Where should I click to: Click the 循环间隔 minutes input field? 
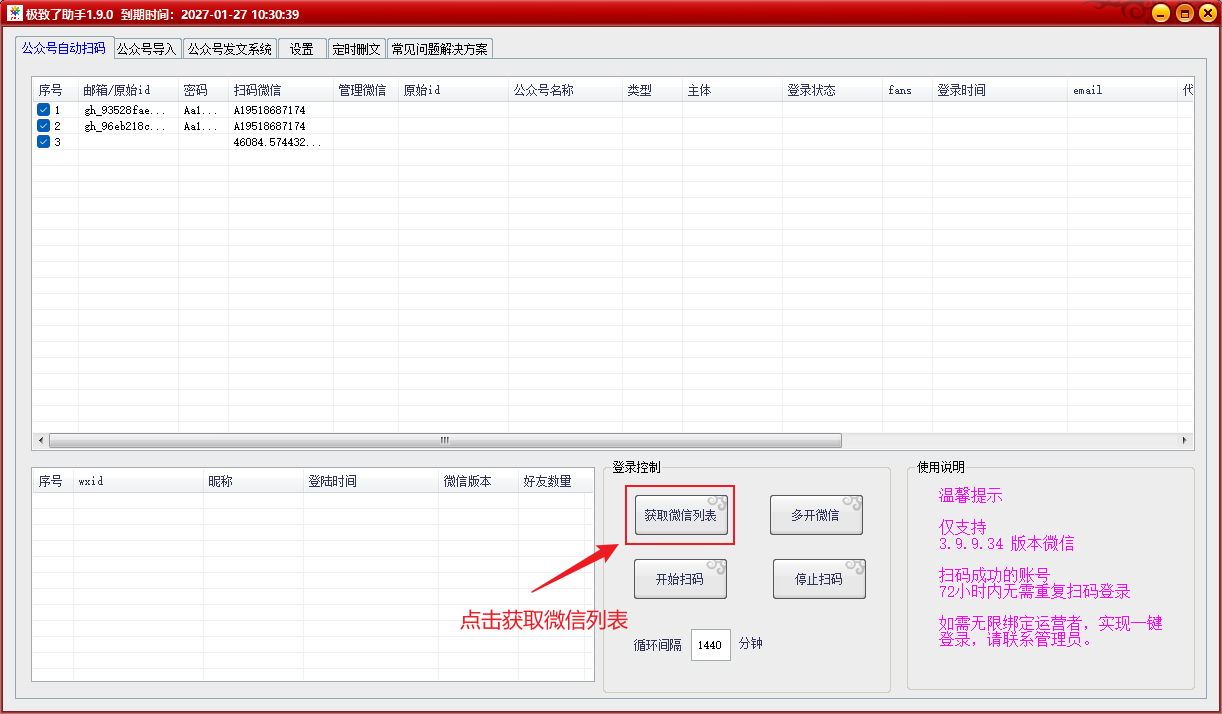pos(710,645)
